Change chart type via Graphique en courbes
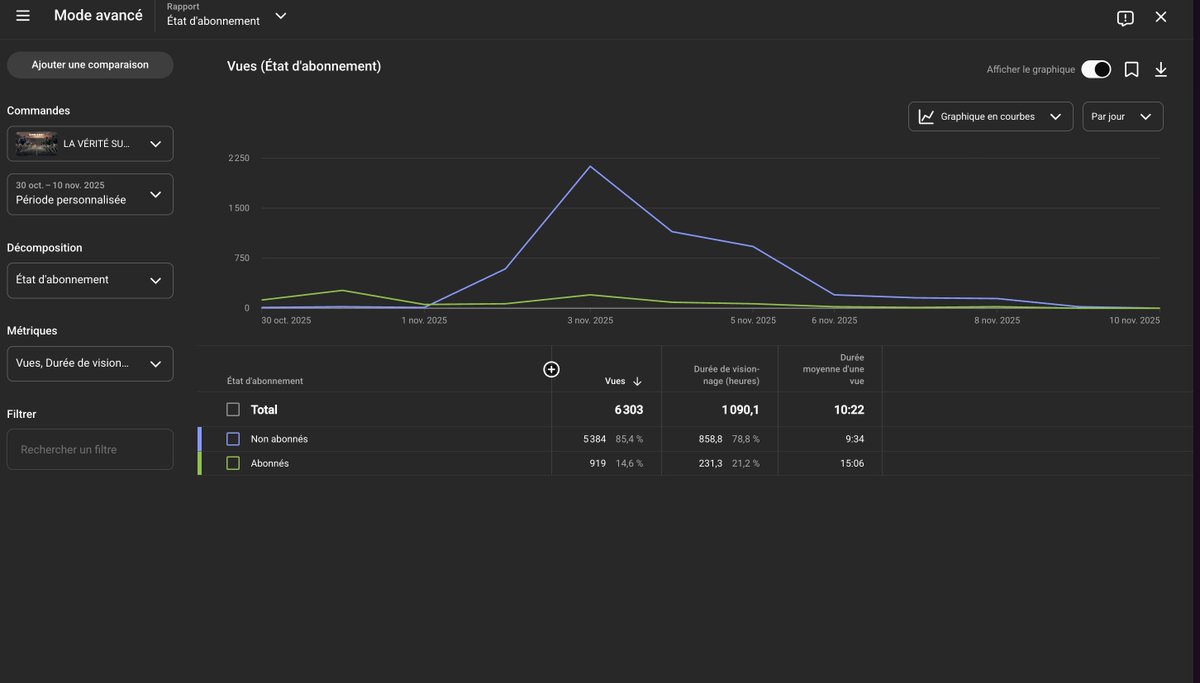 pos(990,117)
